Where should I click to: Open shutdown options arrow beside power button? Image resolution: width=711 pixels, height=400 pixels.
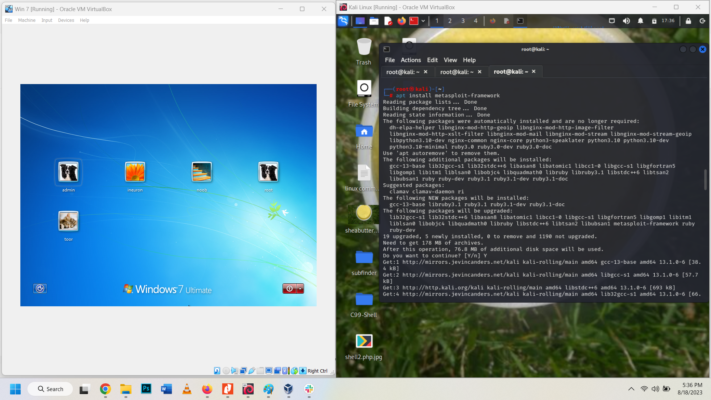point(300,288)
